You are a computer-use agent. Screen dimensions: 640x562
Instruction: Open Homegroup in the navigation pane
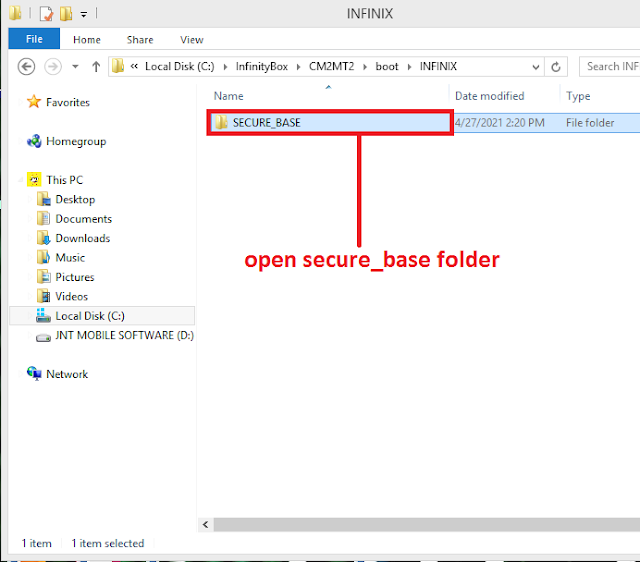coord(76,141)
